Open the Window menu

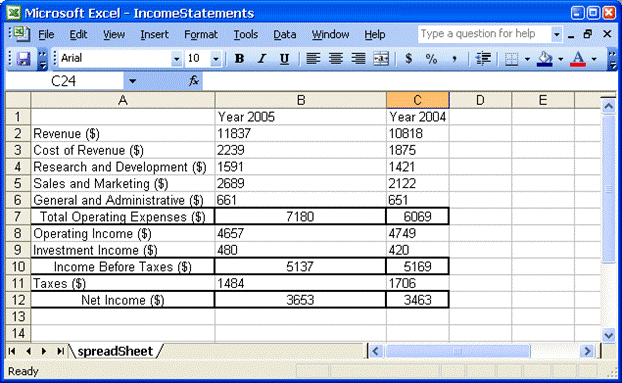tap(330, 34)
